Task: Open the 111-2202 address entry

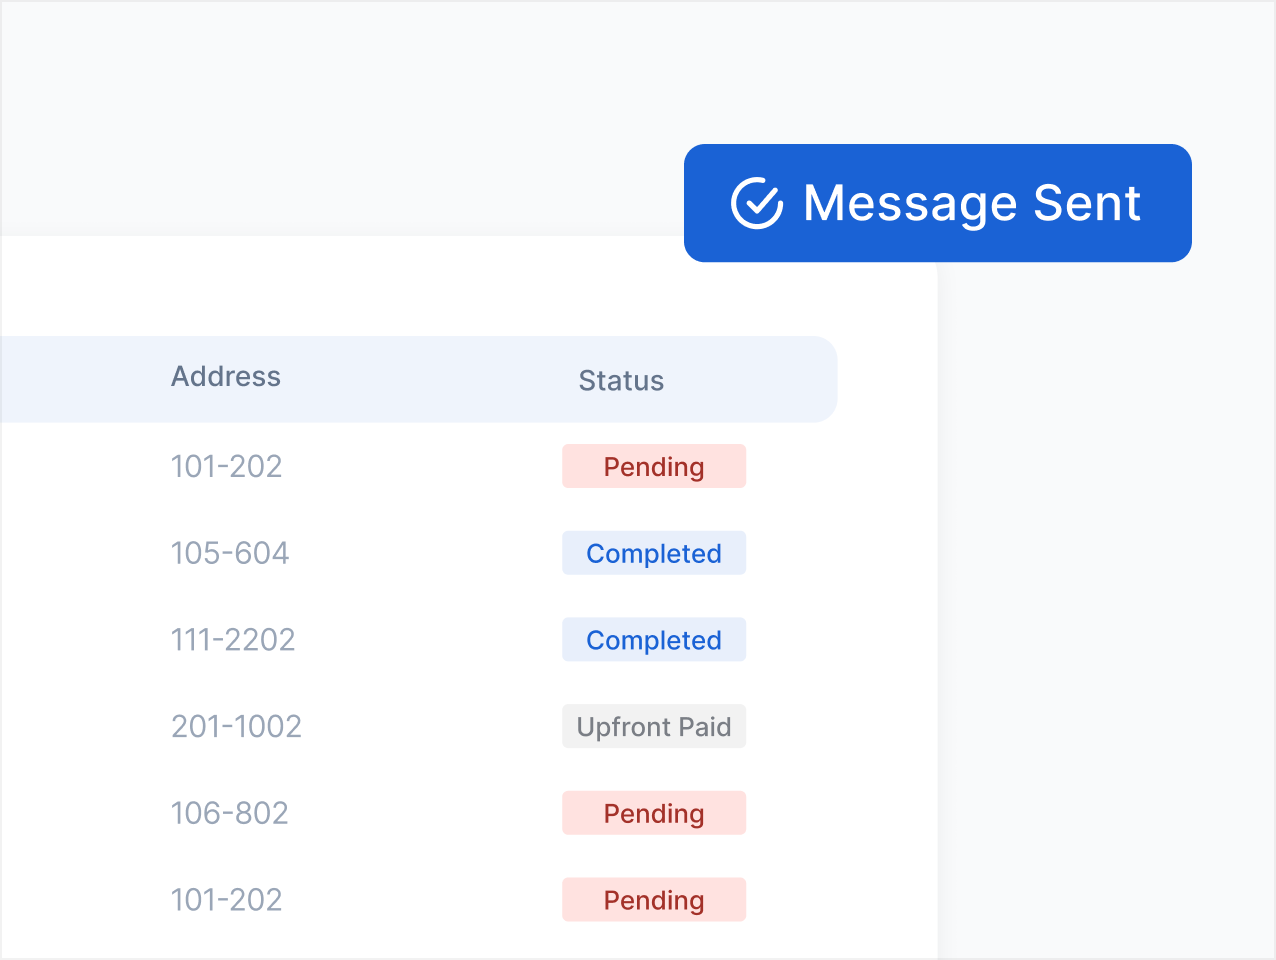Action: [233, 640]
